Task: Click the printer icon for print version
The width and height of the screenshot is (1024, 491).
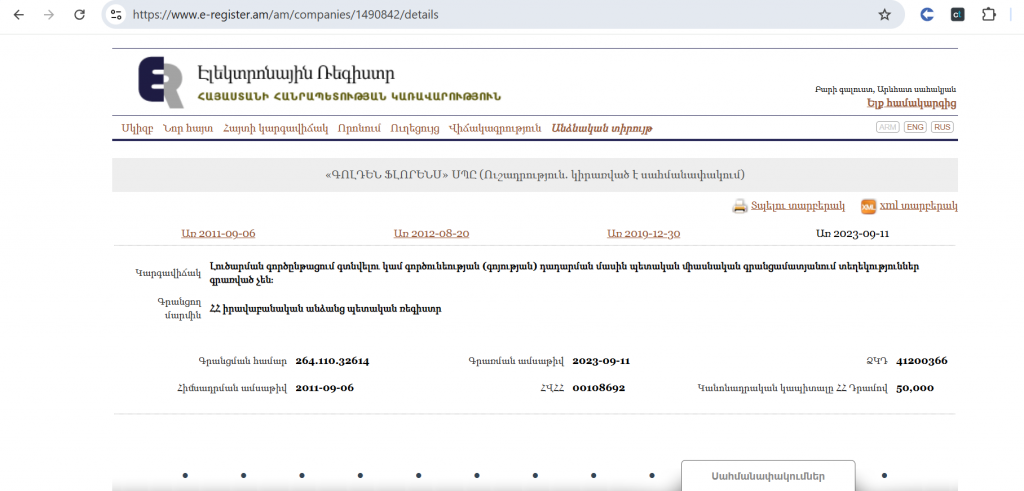Action: click(740, 206)
